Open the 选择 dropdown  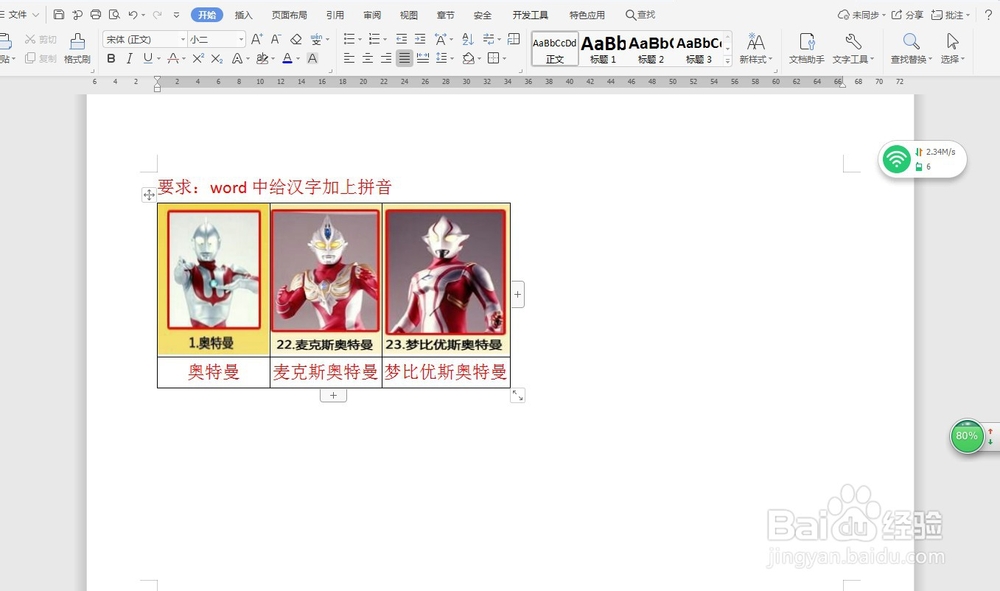953,48
